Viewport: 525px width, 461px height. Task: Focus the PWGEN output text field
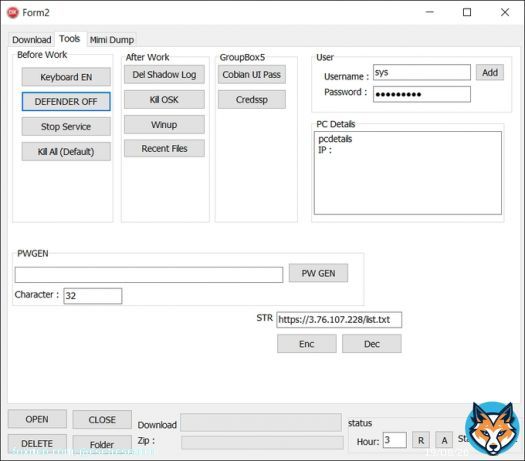point(149,275)
